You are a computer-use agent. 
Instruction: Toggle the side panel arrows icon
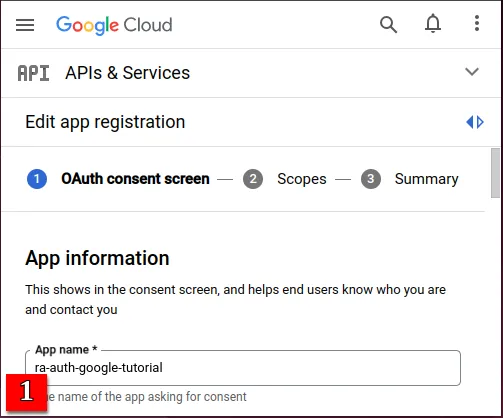[x=475, y=122]
